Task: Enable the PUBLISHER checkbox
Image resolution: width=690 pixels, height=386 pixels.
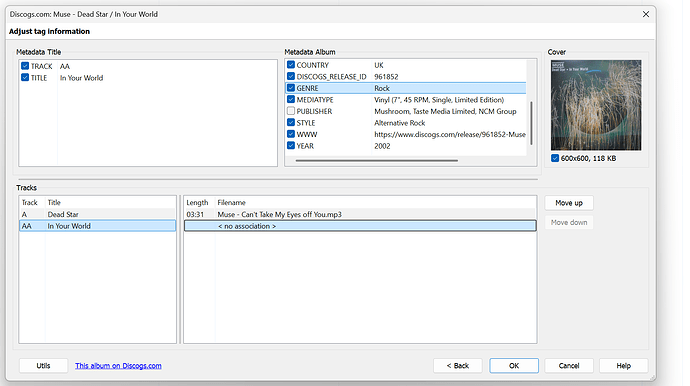Action: (291, 111)
